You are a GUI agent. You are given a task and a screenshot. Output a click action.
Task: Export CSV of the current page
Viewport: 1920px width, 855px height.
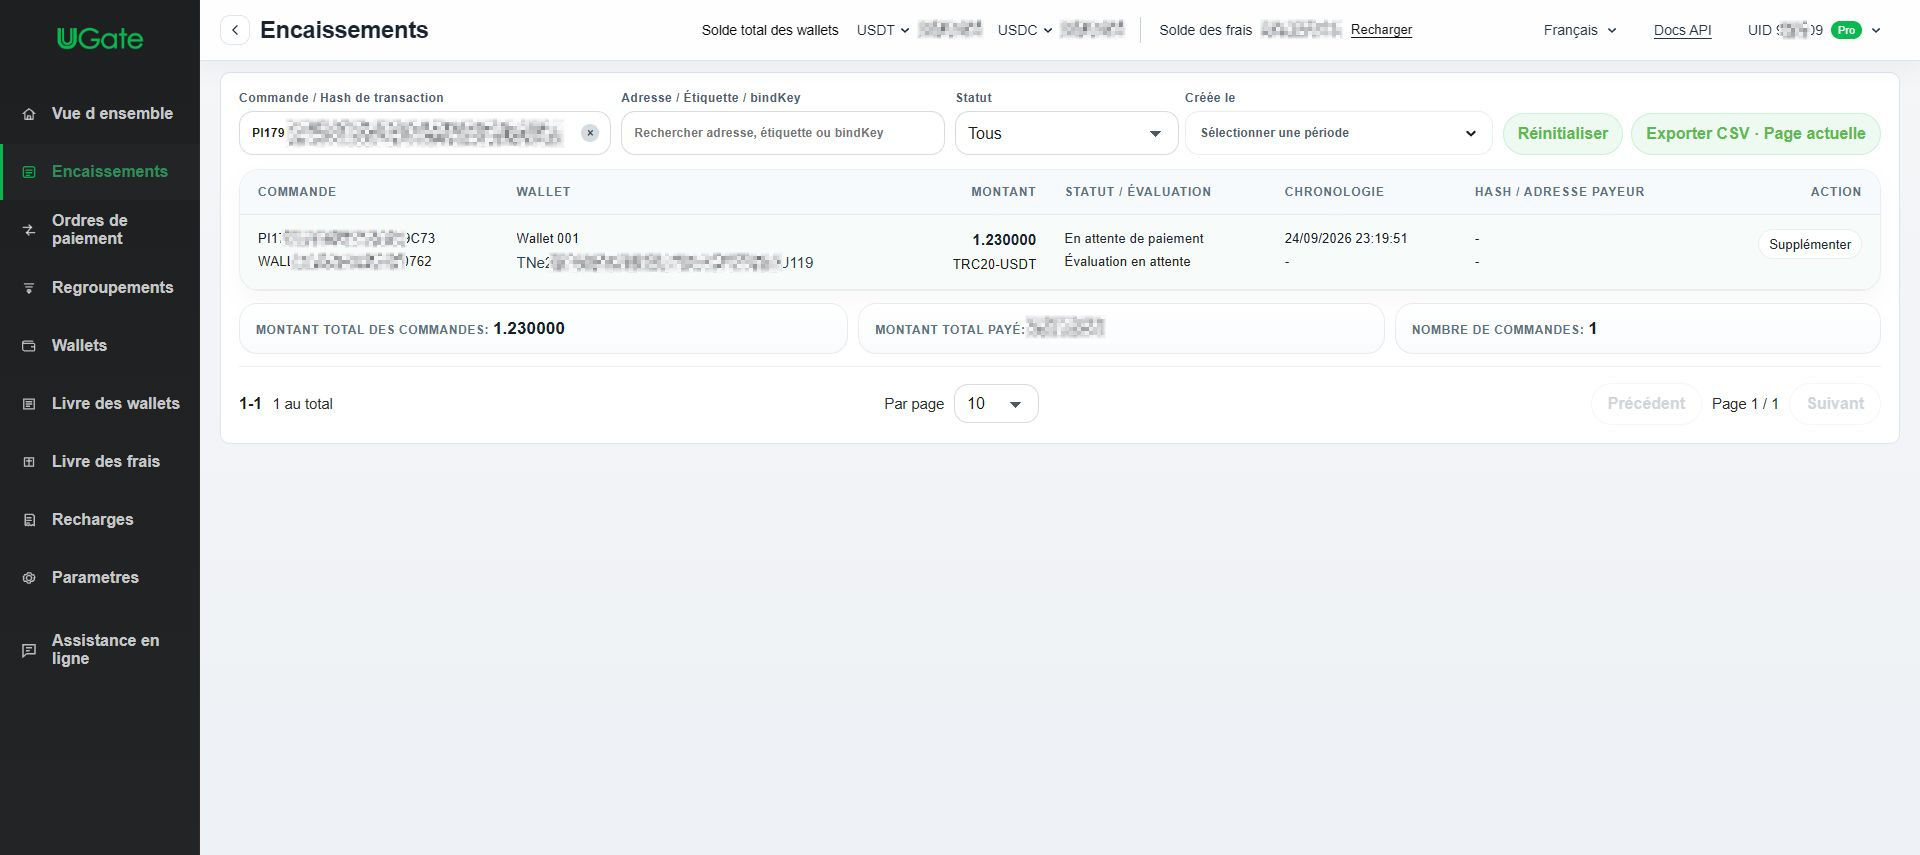(x=1755, y=134)
